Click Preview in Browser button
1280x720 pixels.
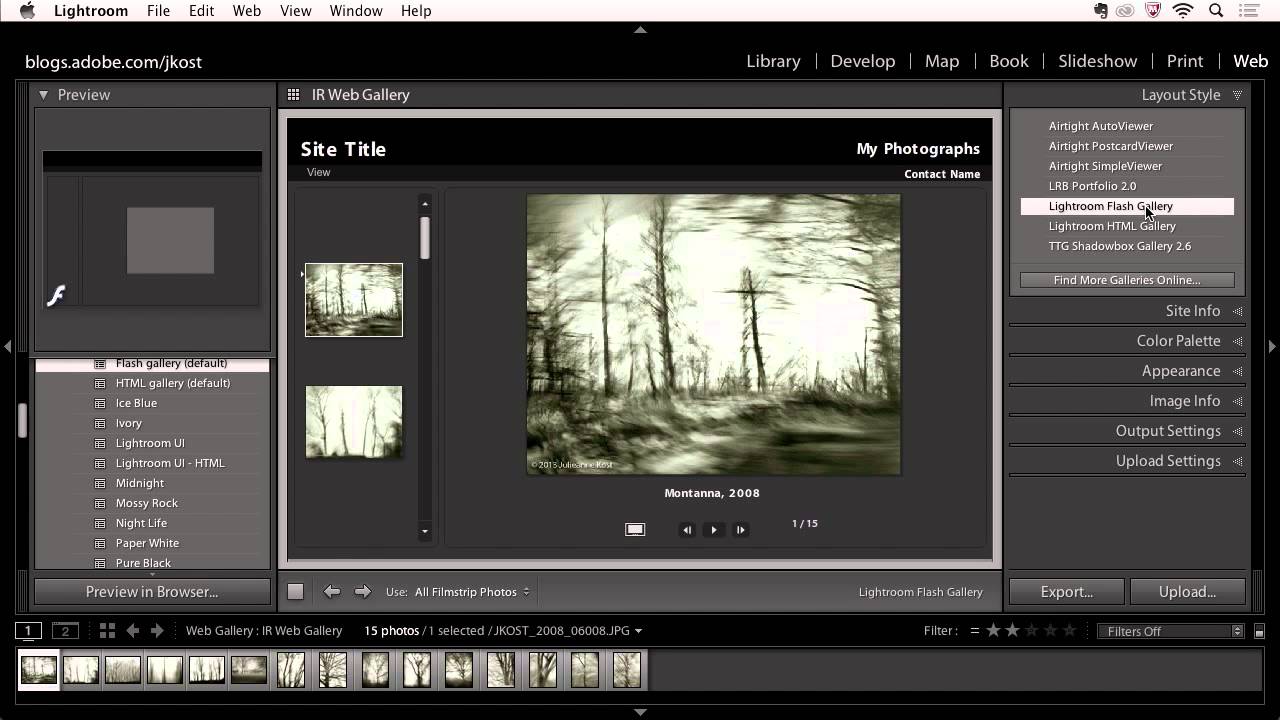(152, 592)
